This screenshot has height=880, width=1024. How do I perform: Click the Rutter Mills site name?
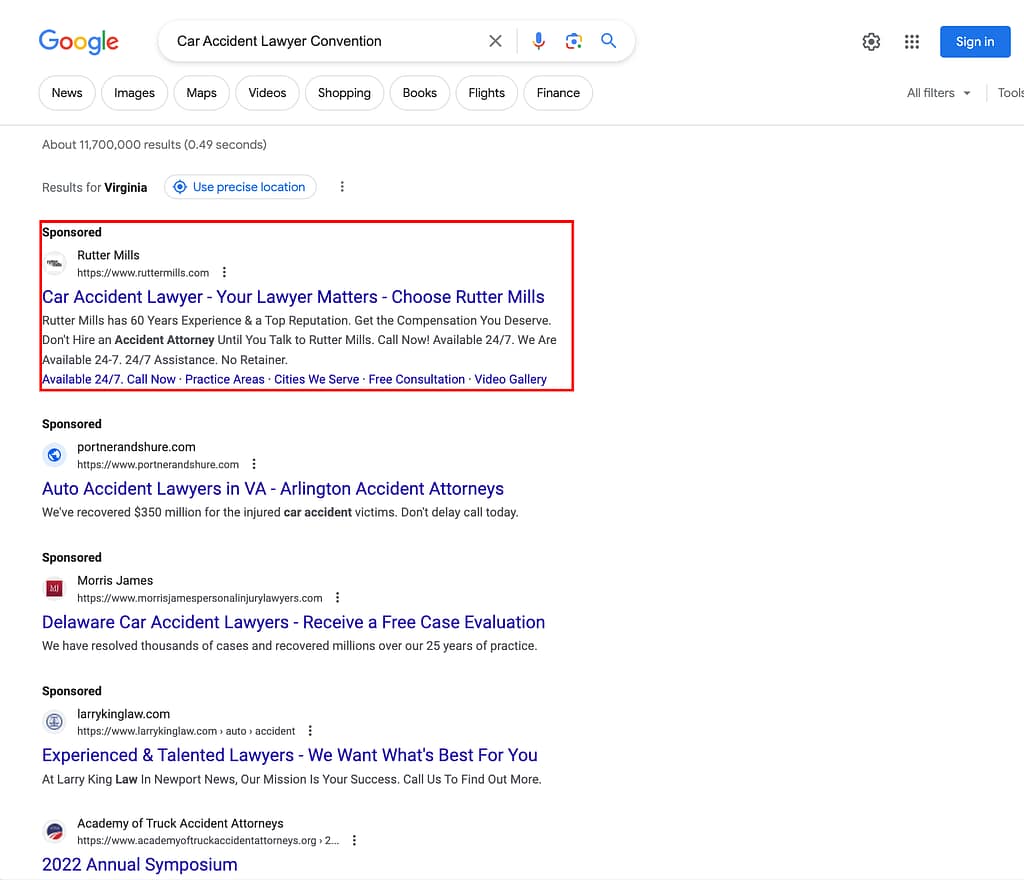(x=108, y=255)
